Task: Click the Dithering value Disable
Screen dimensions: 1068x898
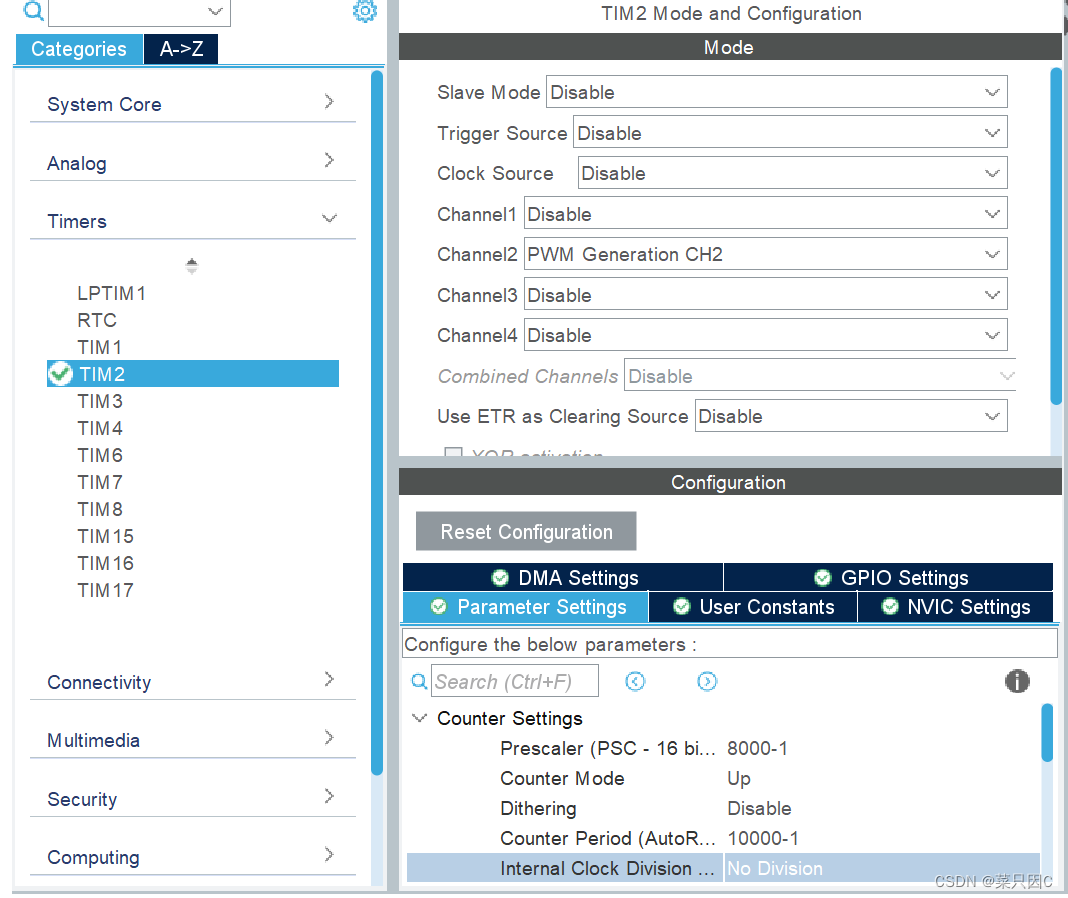Action: pyautogui.click(x=759, y=808)
